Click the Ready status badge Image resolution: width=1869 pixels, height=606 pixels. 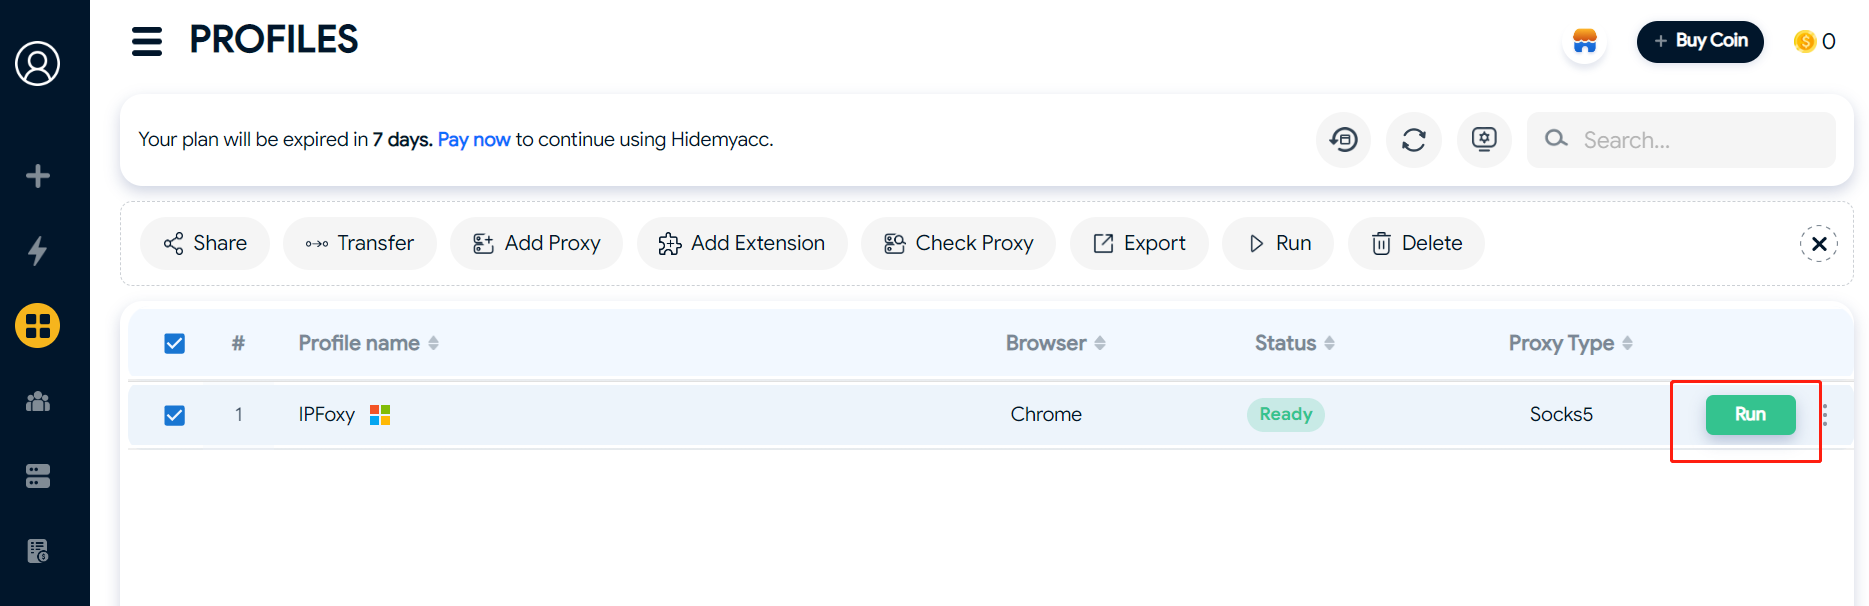point(1286,415)
